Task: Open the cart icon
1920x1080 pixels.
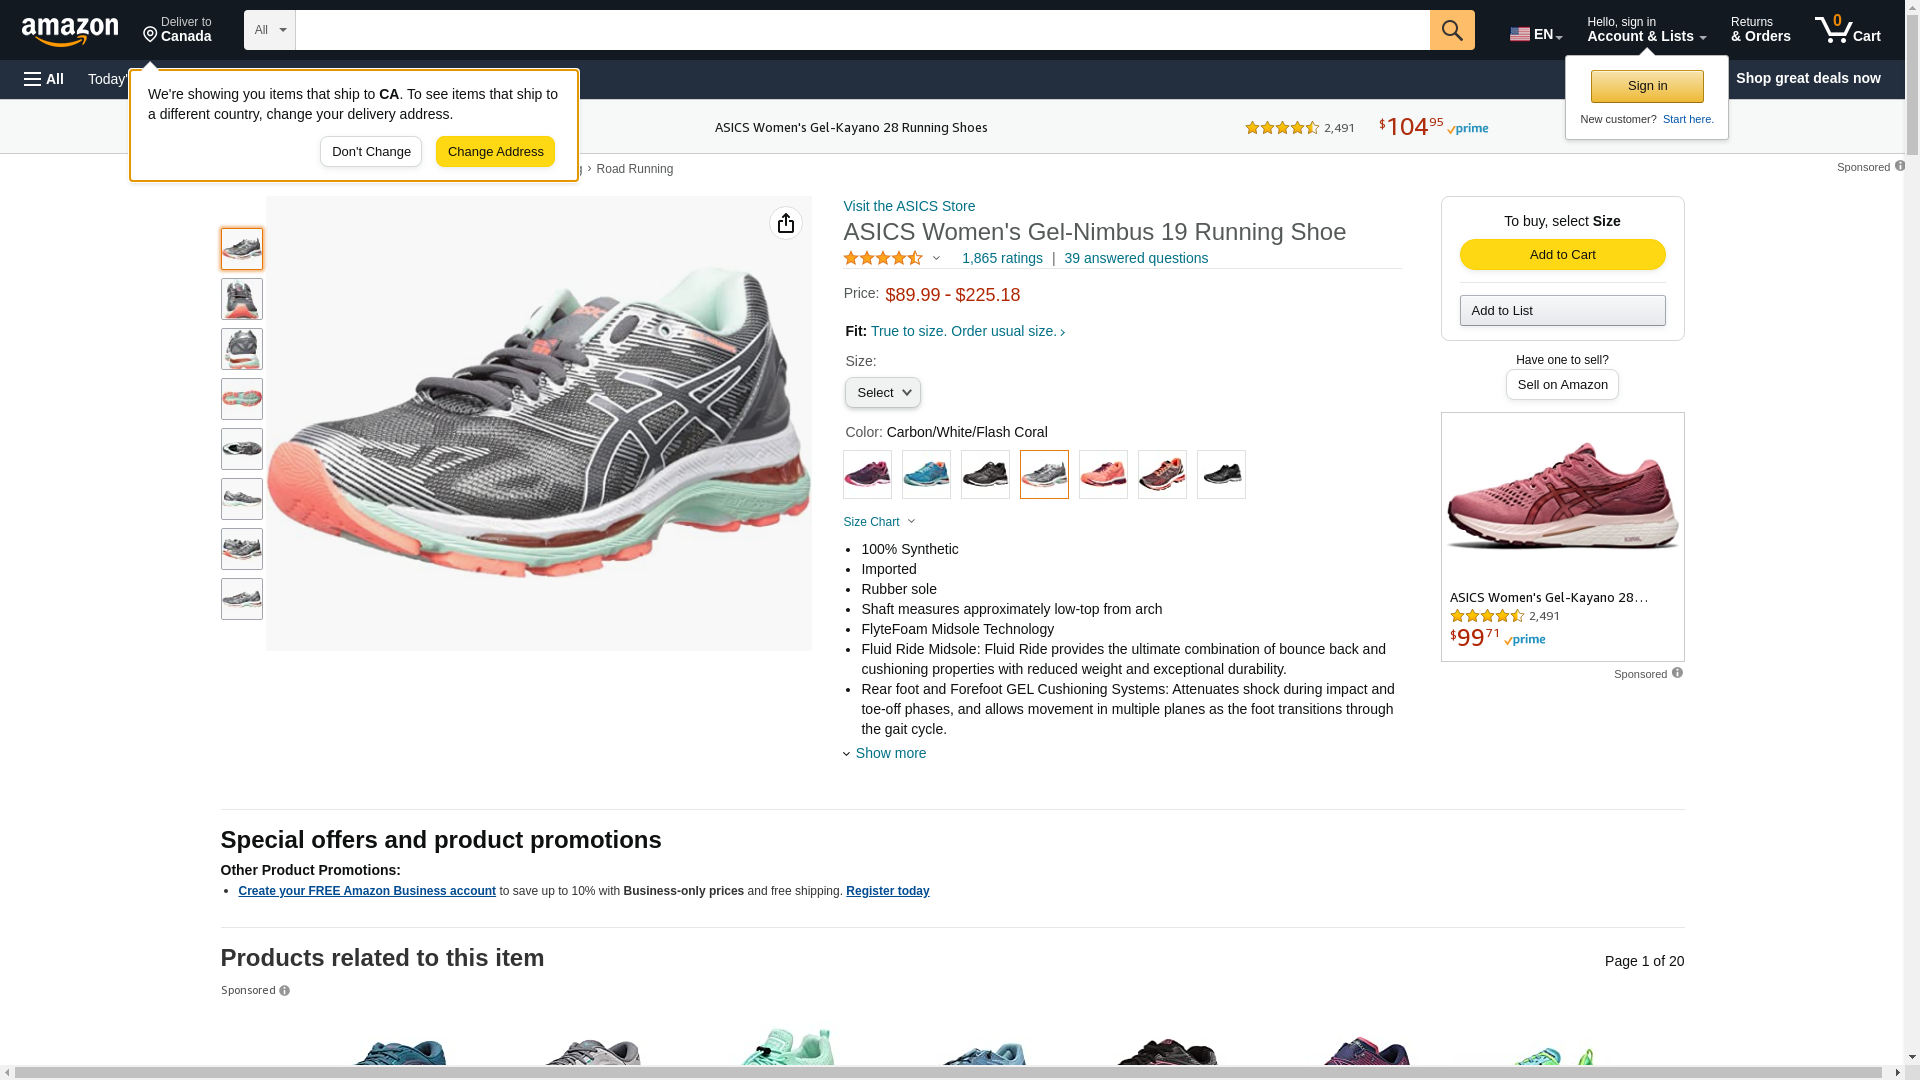Action: point(1847,30)
